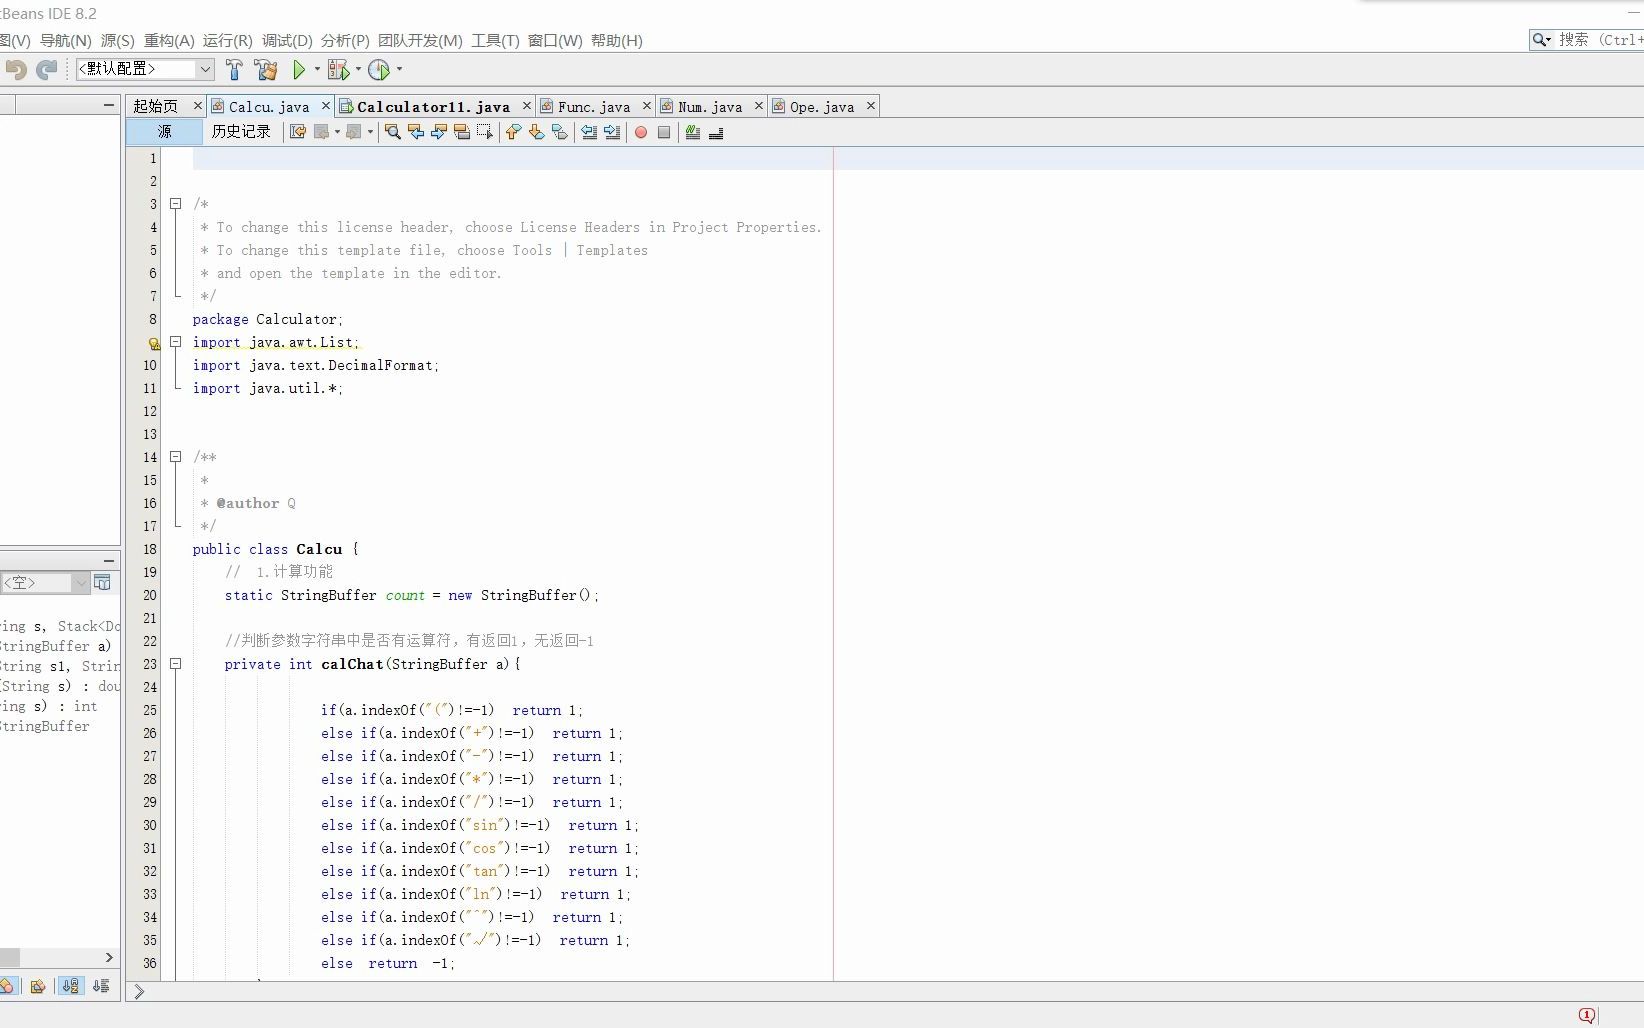Close the Ope.java tab
1644x1028 pixels.
[x=871, y=106]
